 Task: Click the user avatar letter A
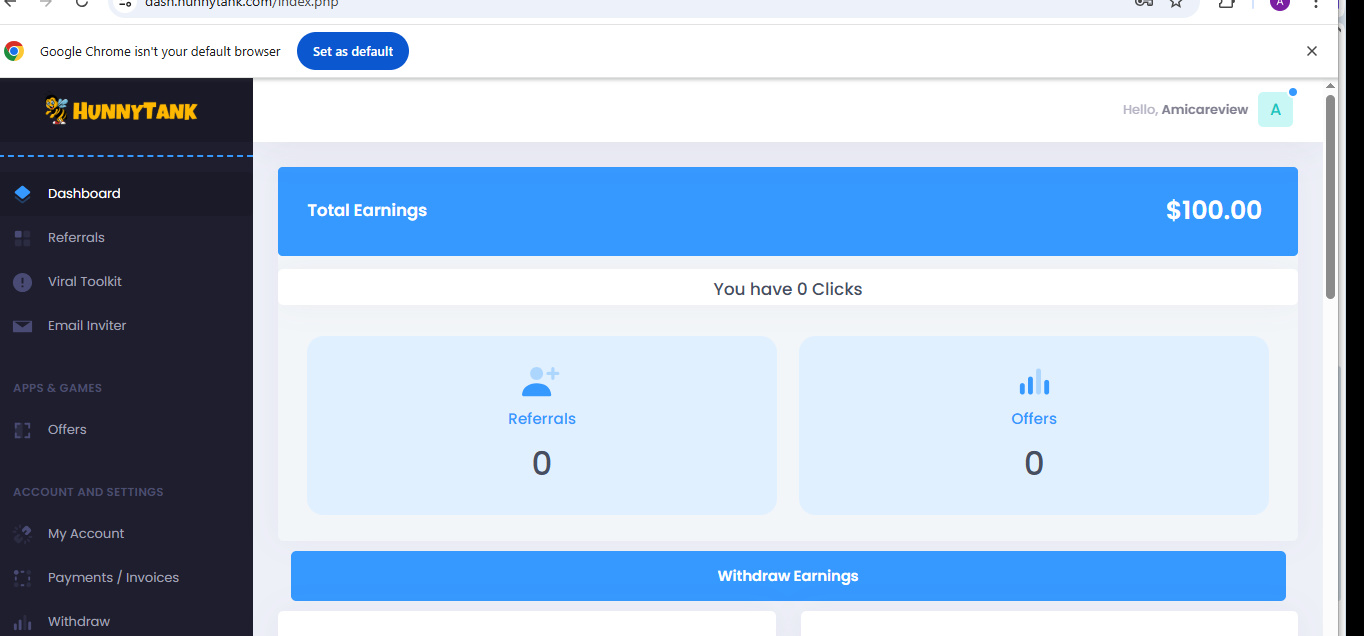click(x=1275, y=110)
